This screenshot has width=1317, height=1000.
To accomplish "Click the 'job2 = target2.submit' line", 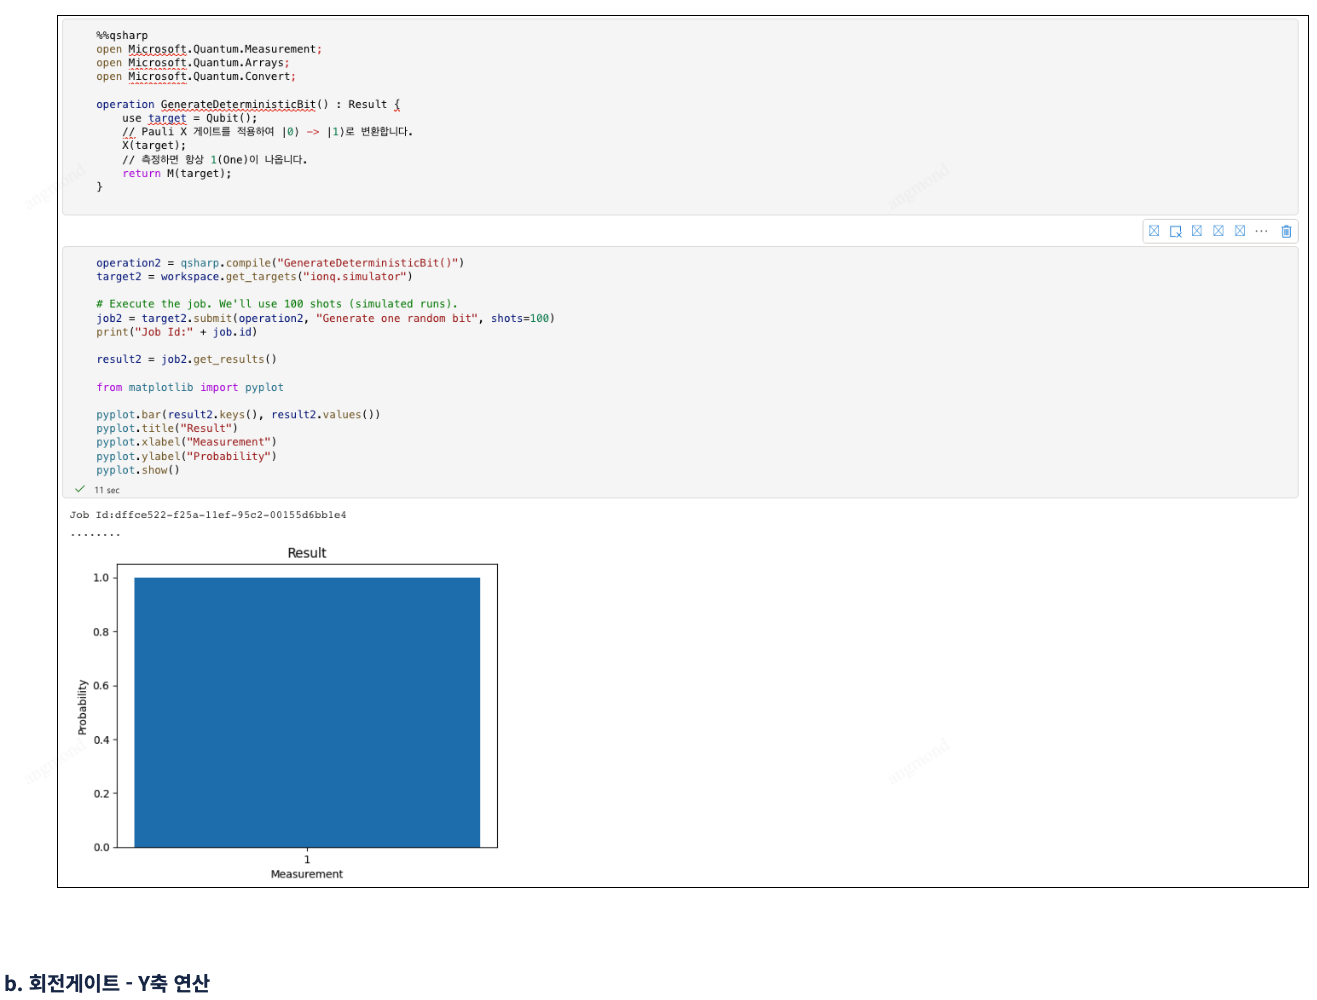I will [325, 318].
